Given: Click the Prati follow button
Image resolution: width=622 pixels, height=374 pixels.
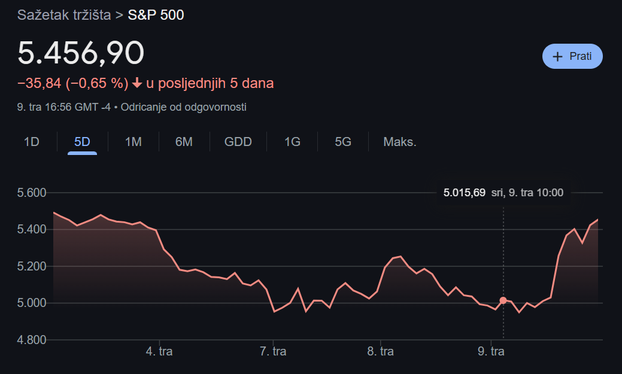Looking at the screenshot, I should pos(572,56).
